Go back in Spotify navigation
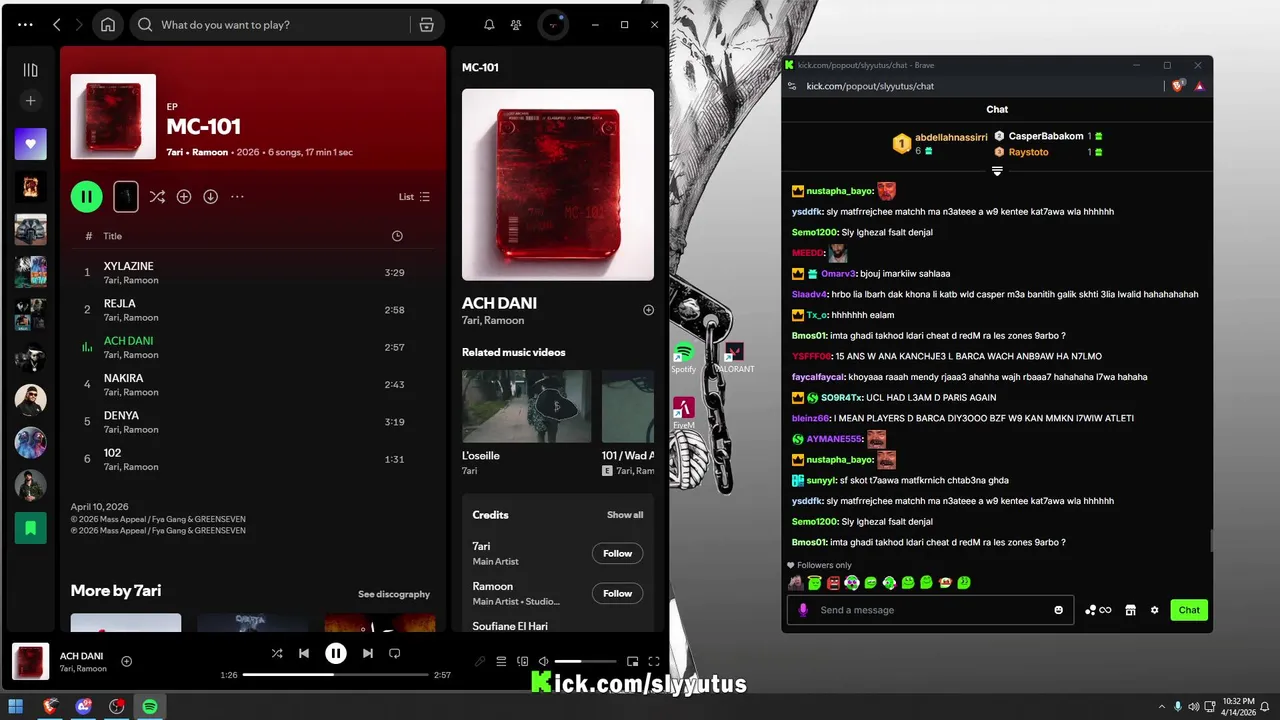 [x=57, y=25]
